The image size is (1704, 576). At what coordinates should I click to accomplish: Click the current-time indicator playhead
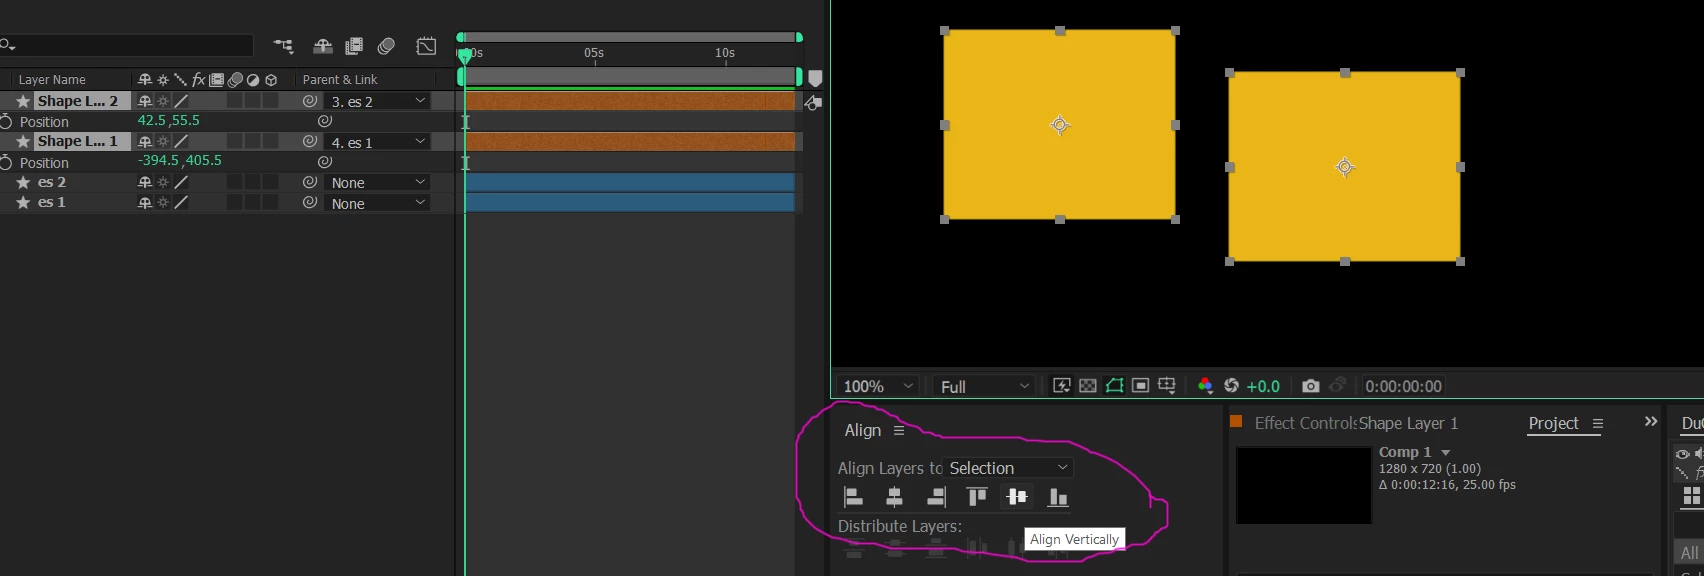(464, 56)
